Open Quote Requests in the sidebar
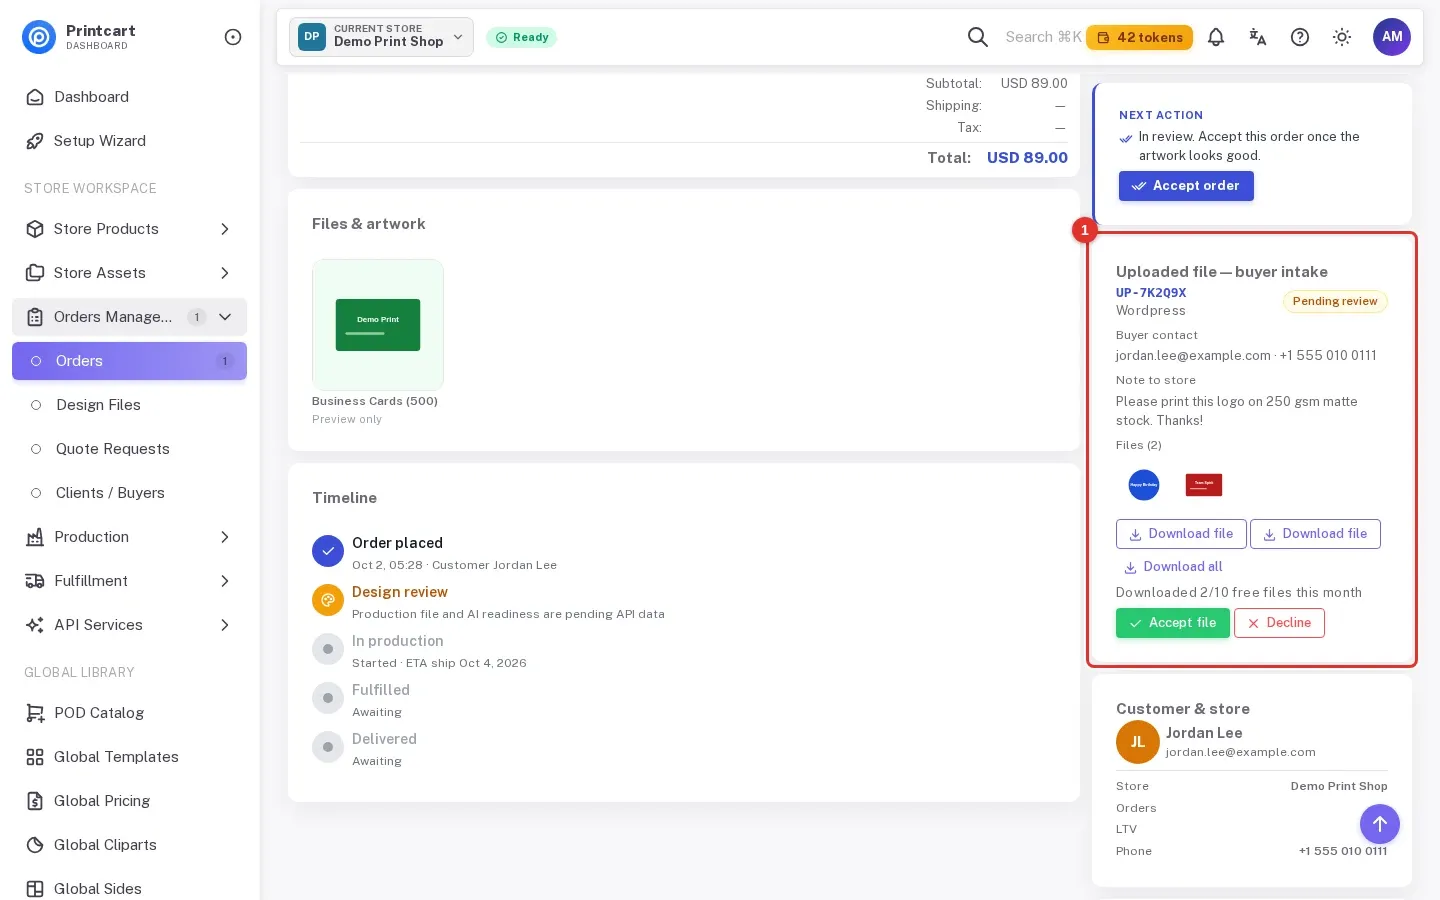Screen dimensions: 1440x900 pyautogui.click(x=129, y=449)
